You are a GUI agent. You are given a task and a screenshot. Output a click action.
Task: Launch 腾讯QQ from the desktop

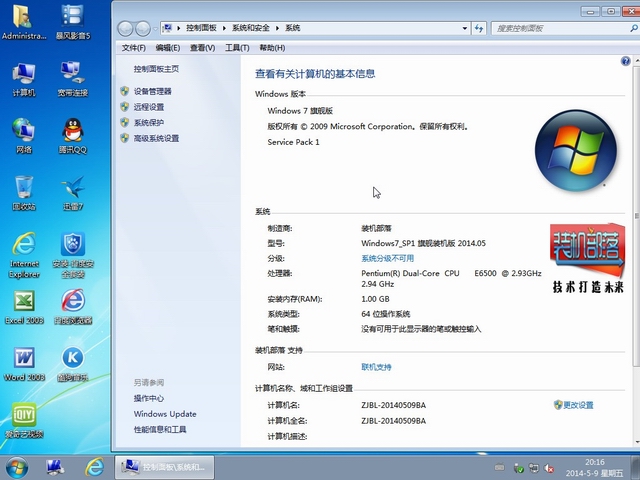[73, 136]
